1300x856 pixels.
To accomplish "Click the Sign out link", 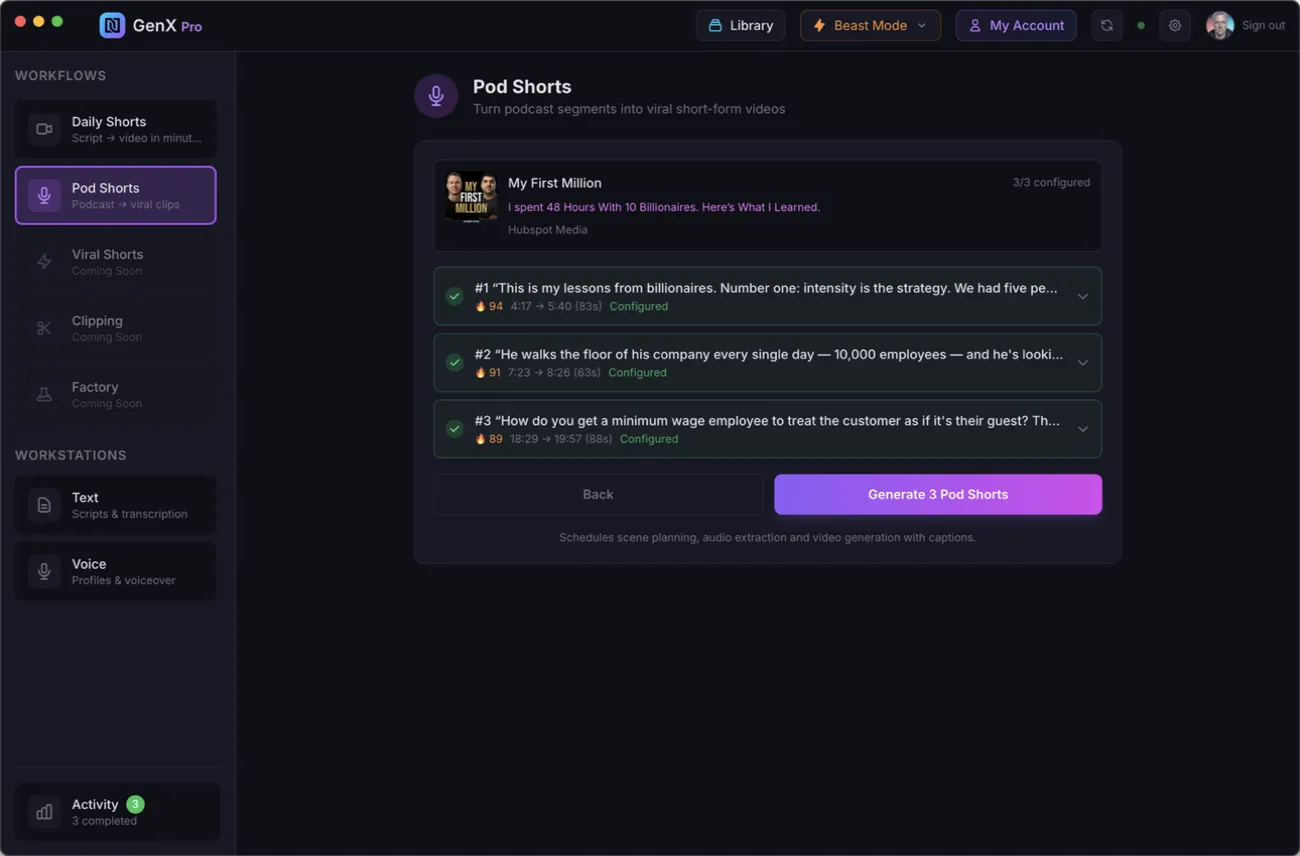I will point(1263,26).
